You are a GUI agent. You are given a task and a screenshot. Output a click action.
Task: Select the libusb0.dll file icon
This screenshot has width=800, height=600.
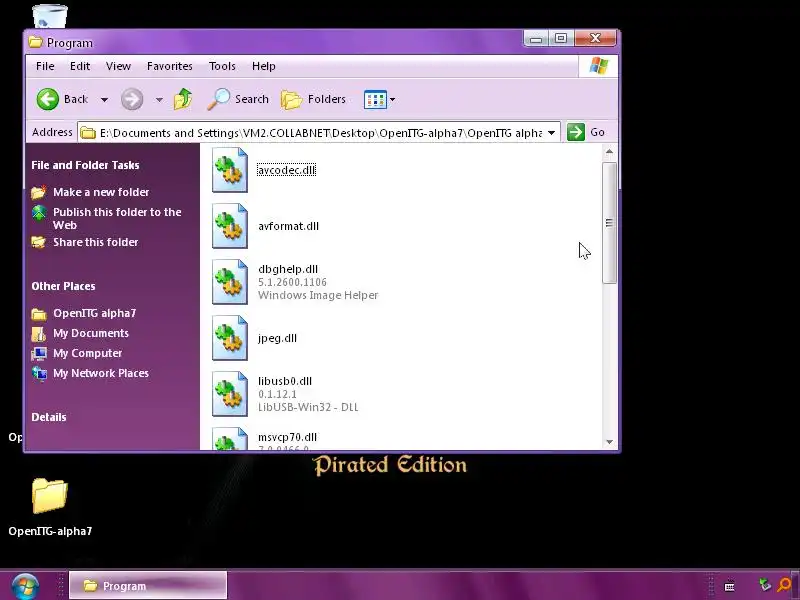230,394
